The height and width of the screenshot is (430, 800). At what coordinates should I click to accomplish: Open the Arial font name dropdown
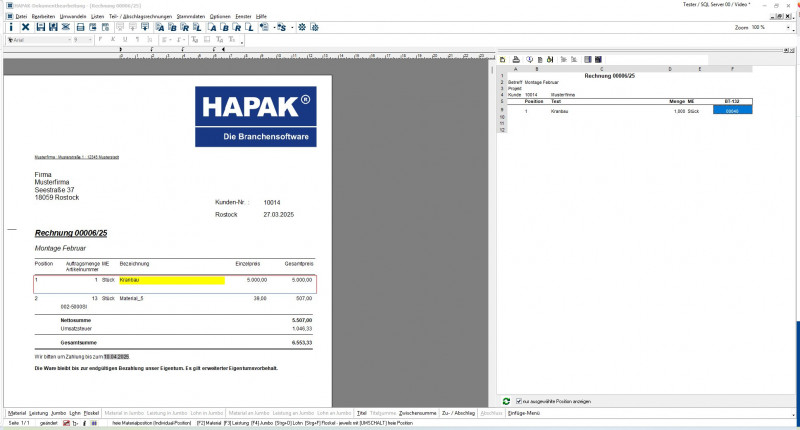69,40
